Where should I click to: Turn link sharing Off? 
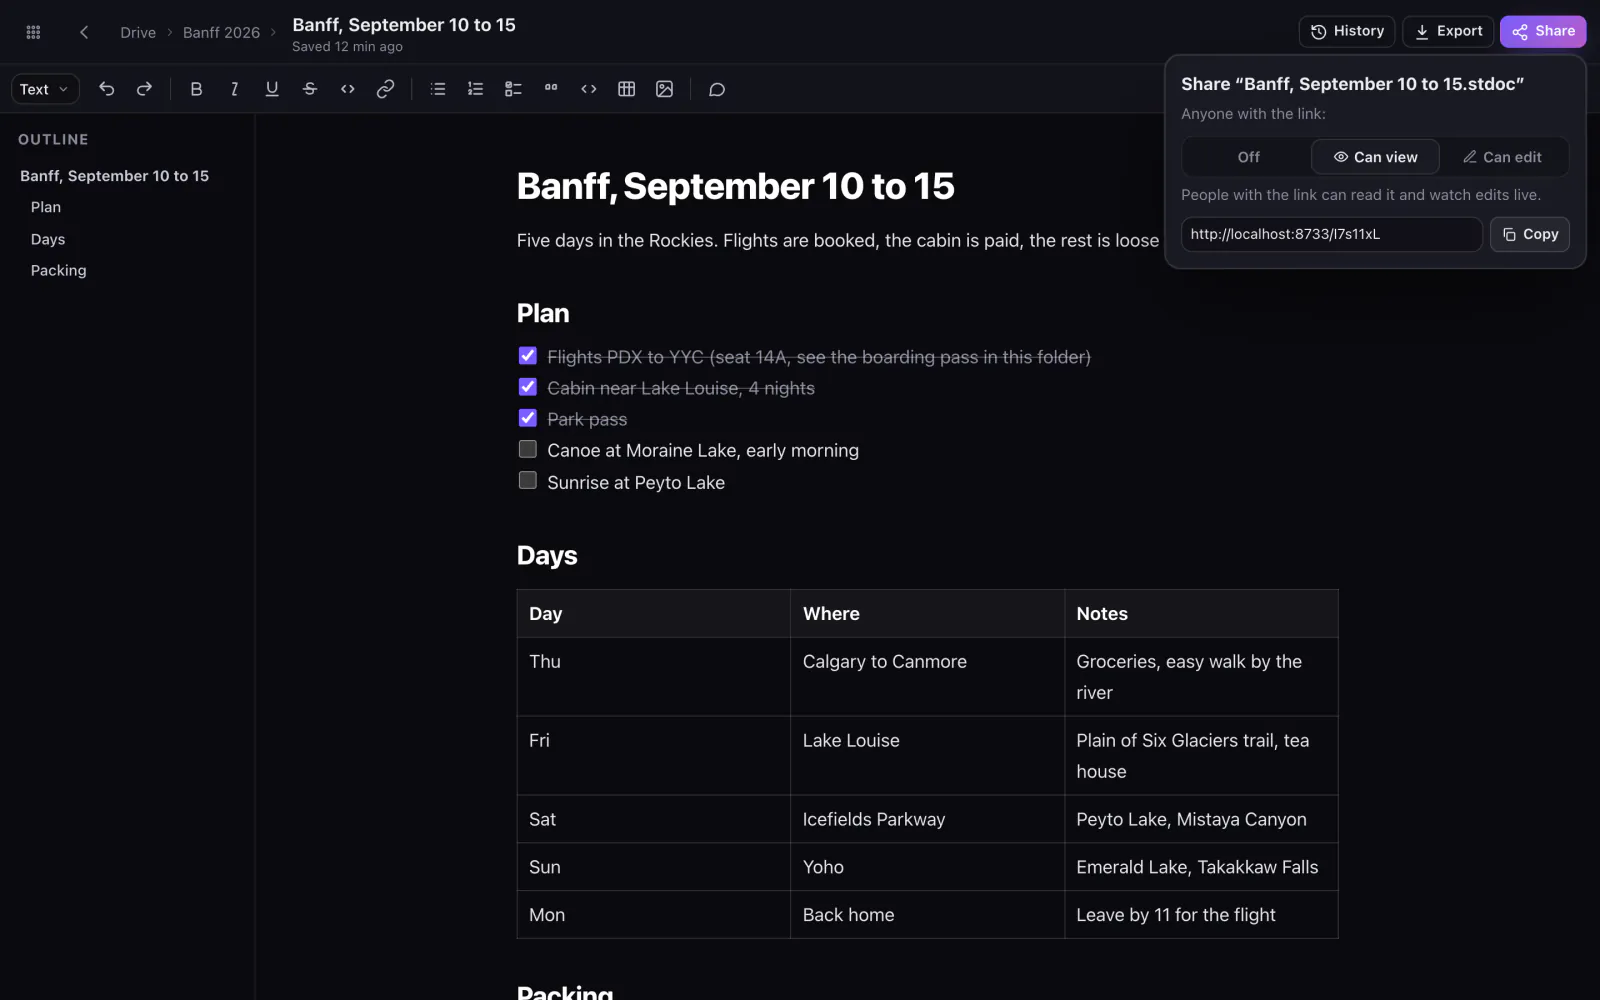pos(1248,157)
